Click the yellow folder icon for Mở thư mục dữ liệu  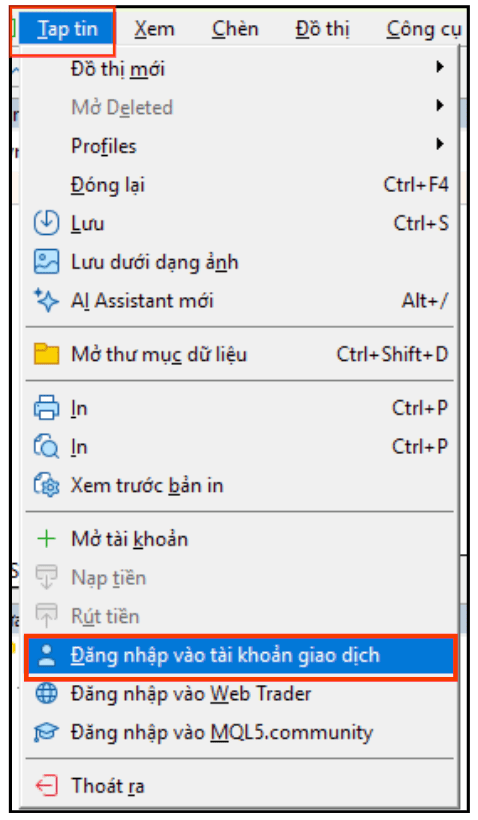(x=46, y=354)
